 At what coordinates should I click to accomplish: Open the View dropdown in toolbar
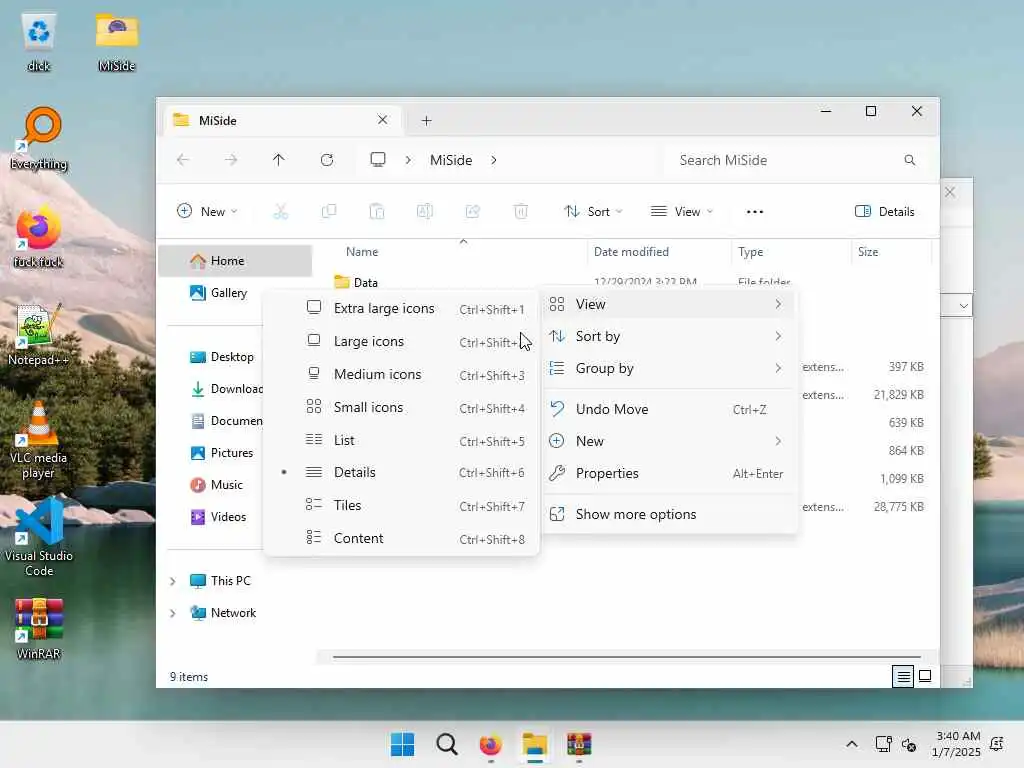pyautogui.click(x=682, y=212)
